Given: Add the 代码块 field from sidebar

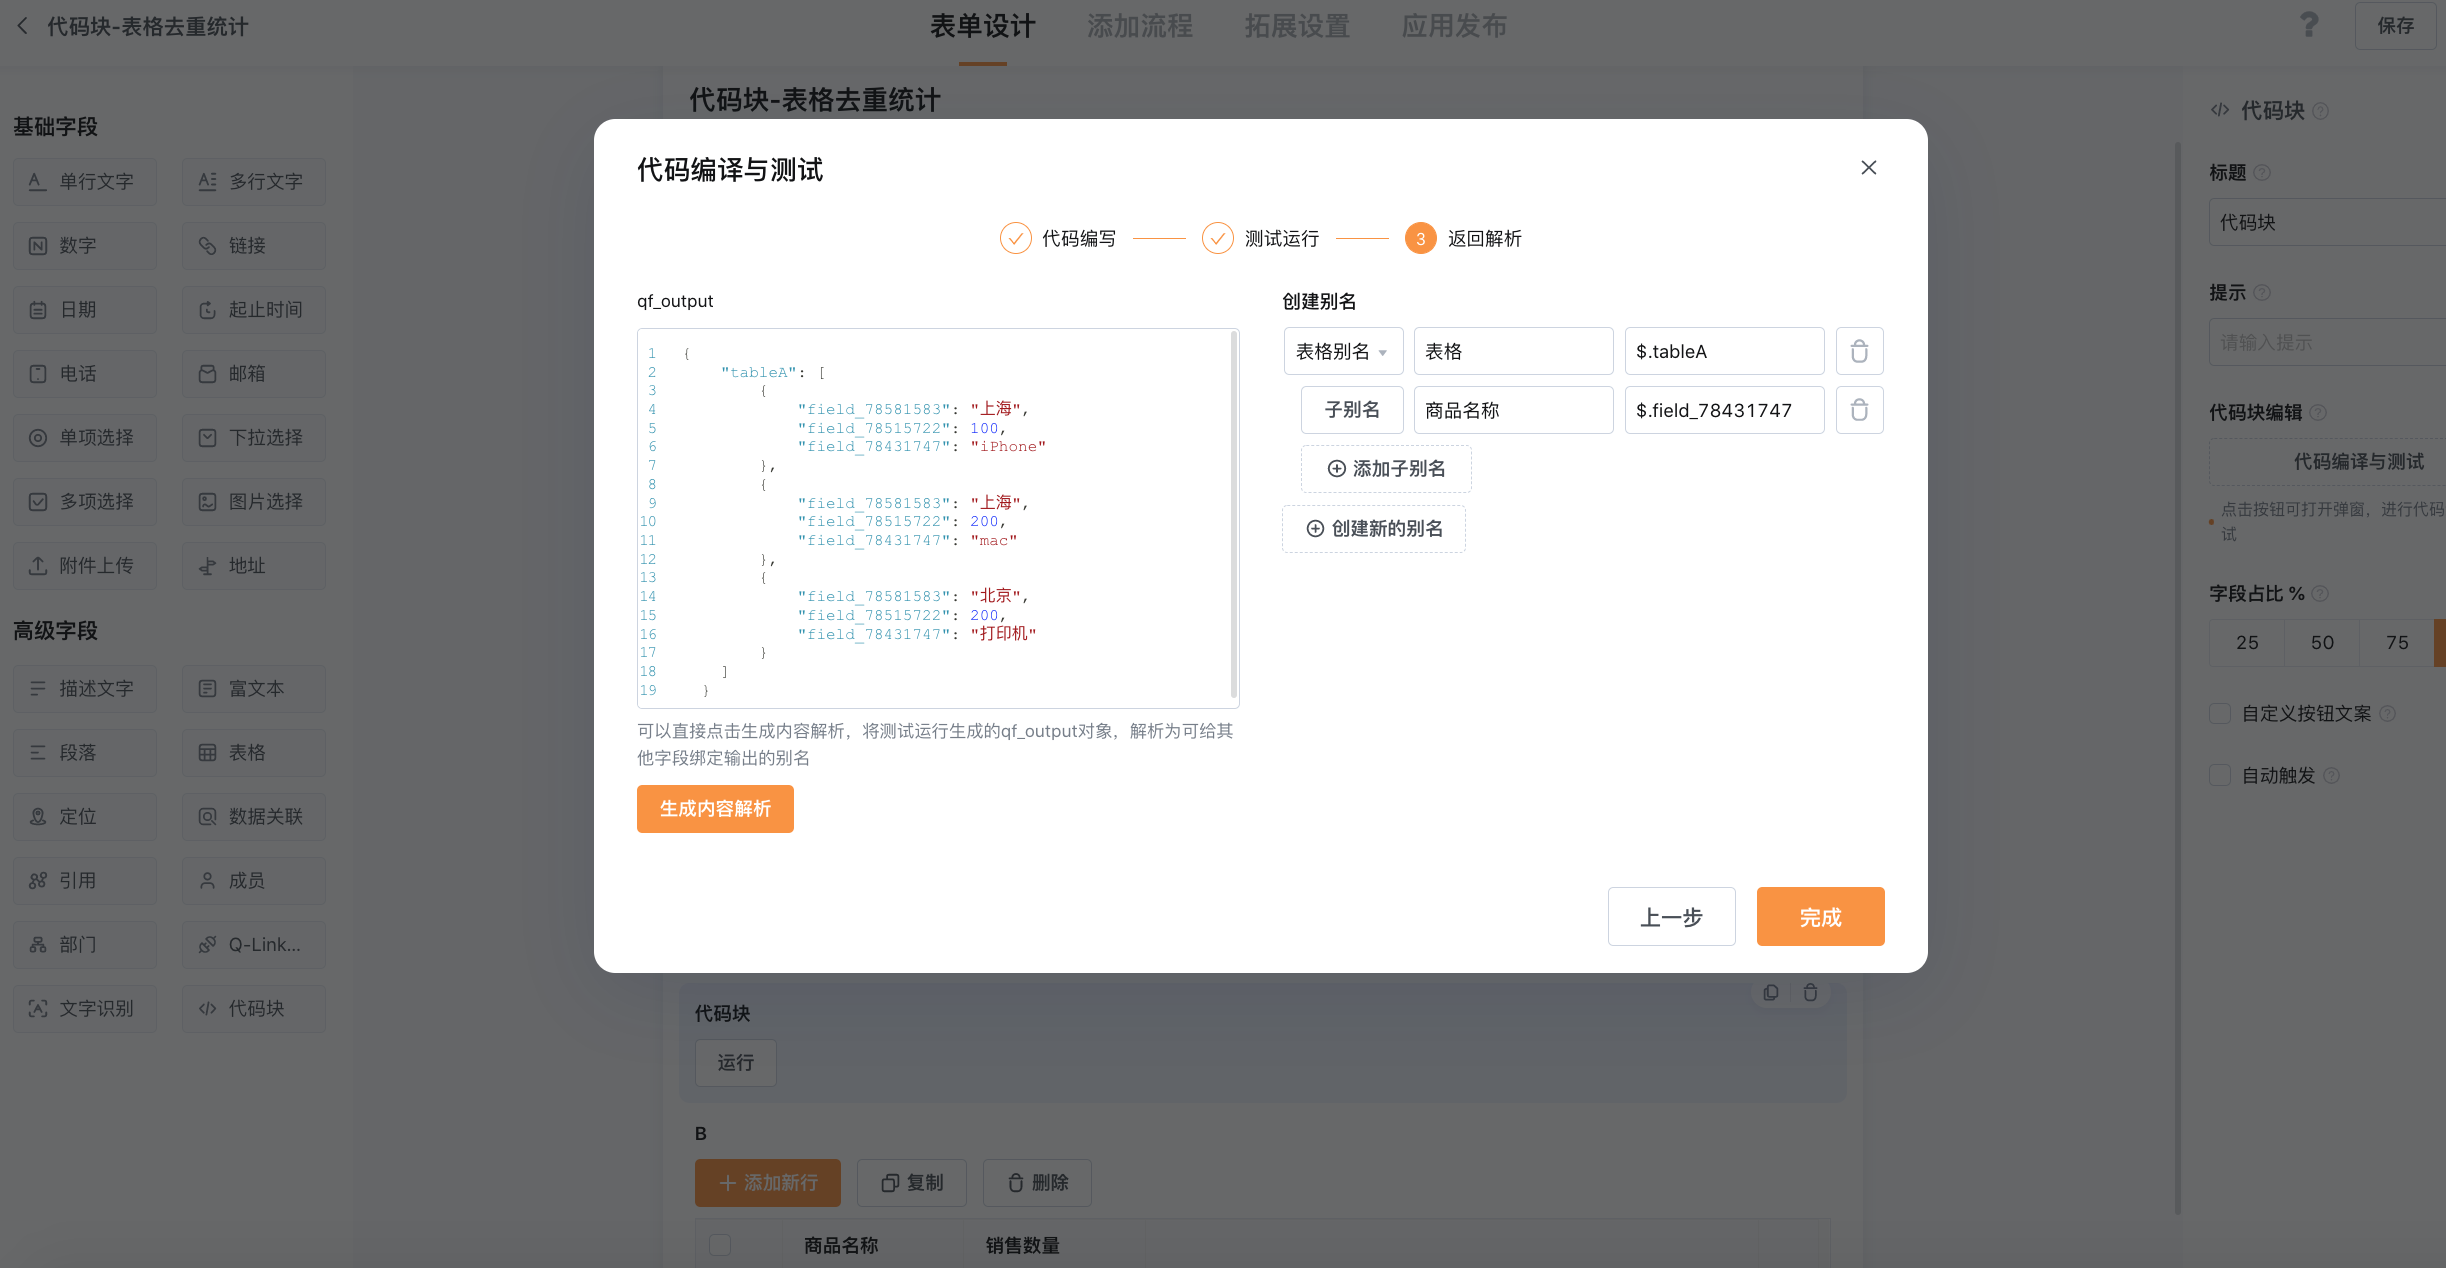Looking at the screenshot, I should click(x=254, y=1008).
